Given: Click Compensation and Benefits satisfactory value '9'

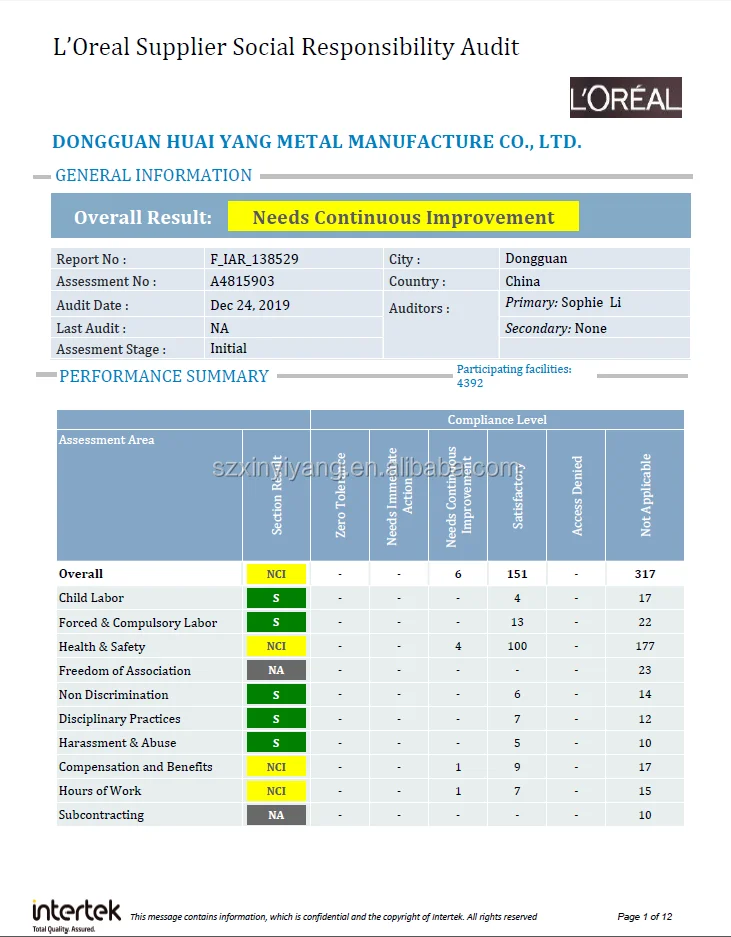Looking at the screenshot, I should [517, 767].
